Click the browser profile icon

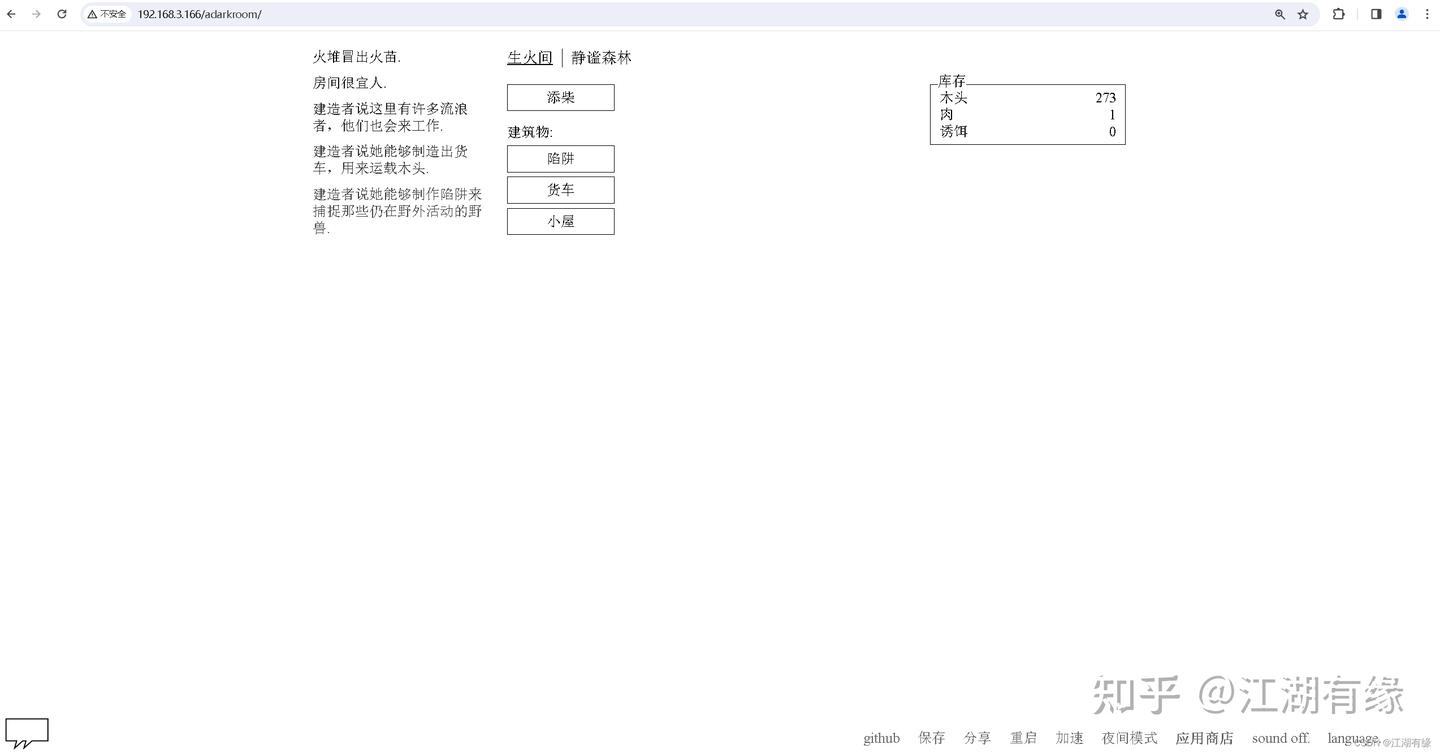point(1401,14)
